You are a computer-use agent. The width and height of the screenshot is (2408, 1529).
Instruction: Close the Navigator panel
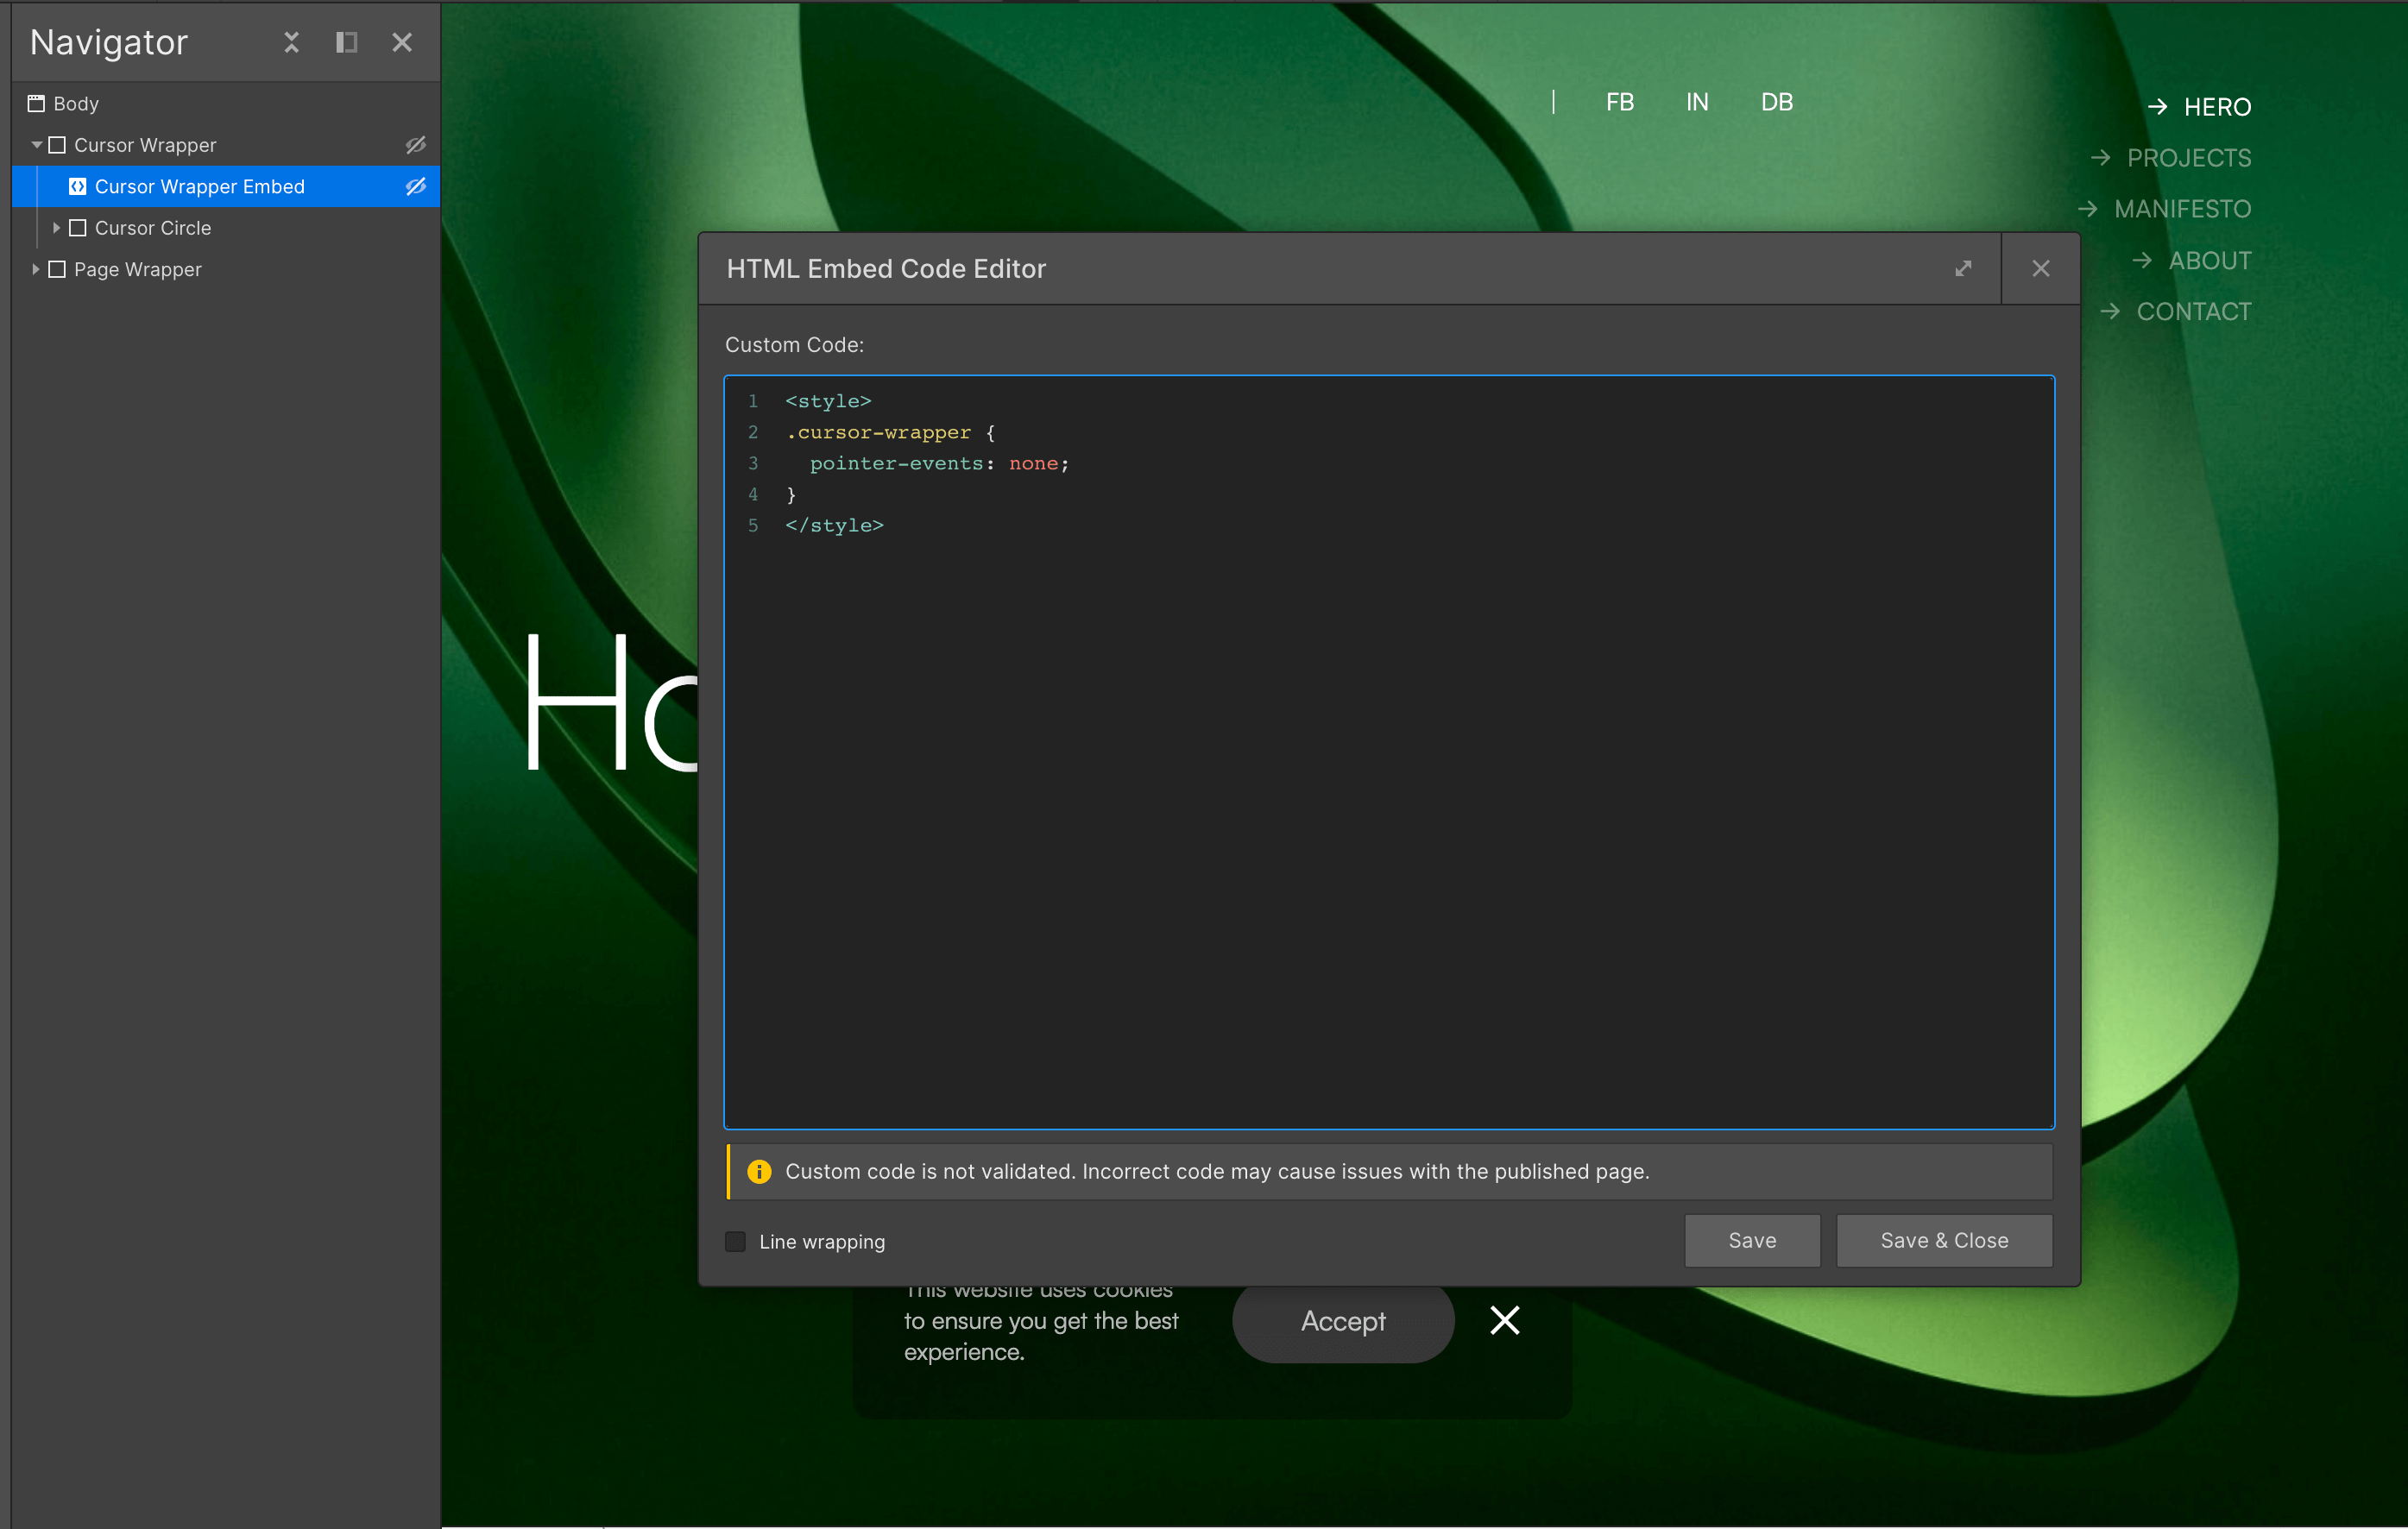point(402,42)
